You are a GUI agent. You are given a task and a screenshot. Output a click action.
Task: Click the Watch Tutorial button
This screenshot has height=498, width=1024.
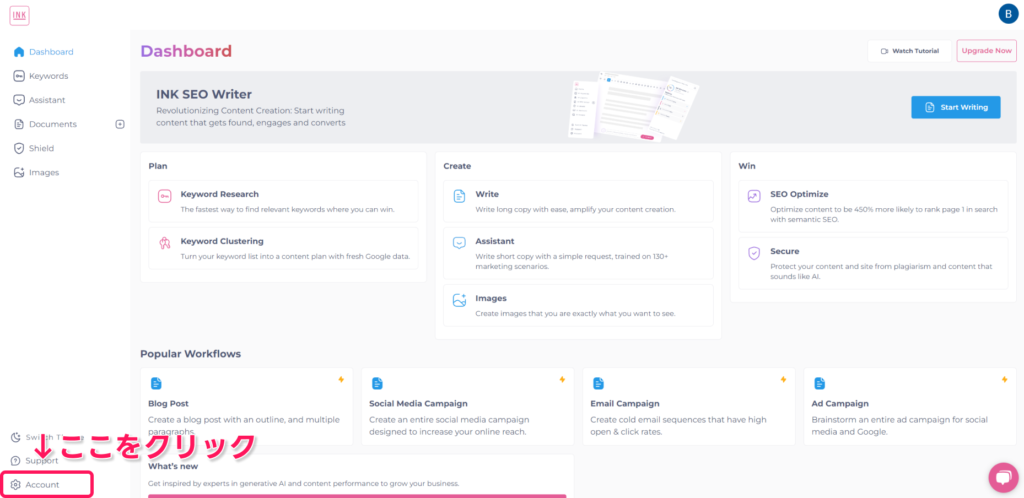pyautogui.click(x=910, y=51)
